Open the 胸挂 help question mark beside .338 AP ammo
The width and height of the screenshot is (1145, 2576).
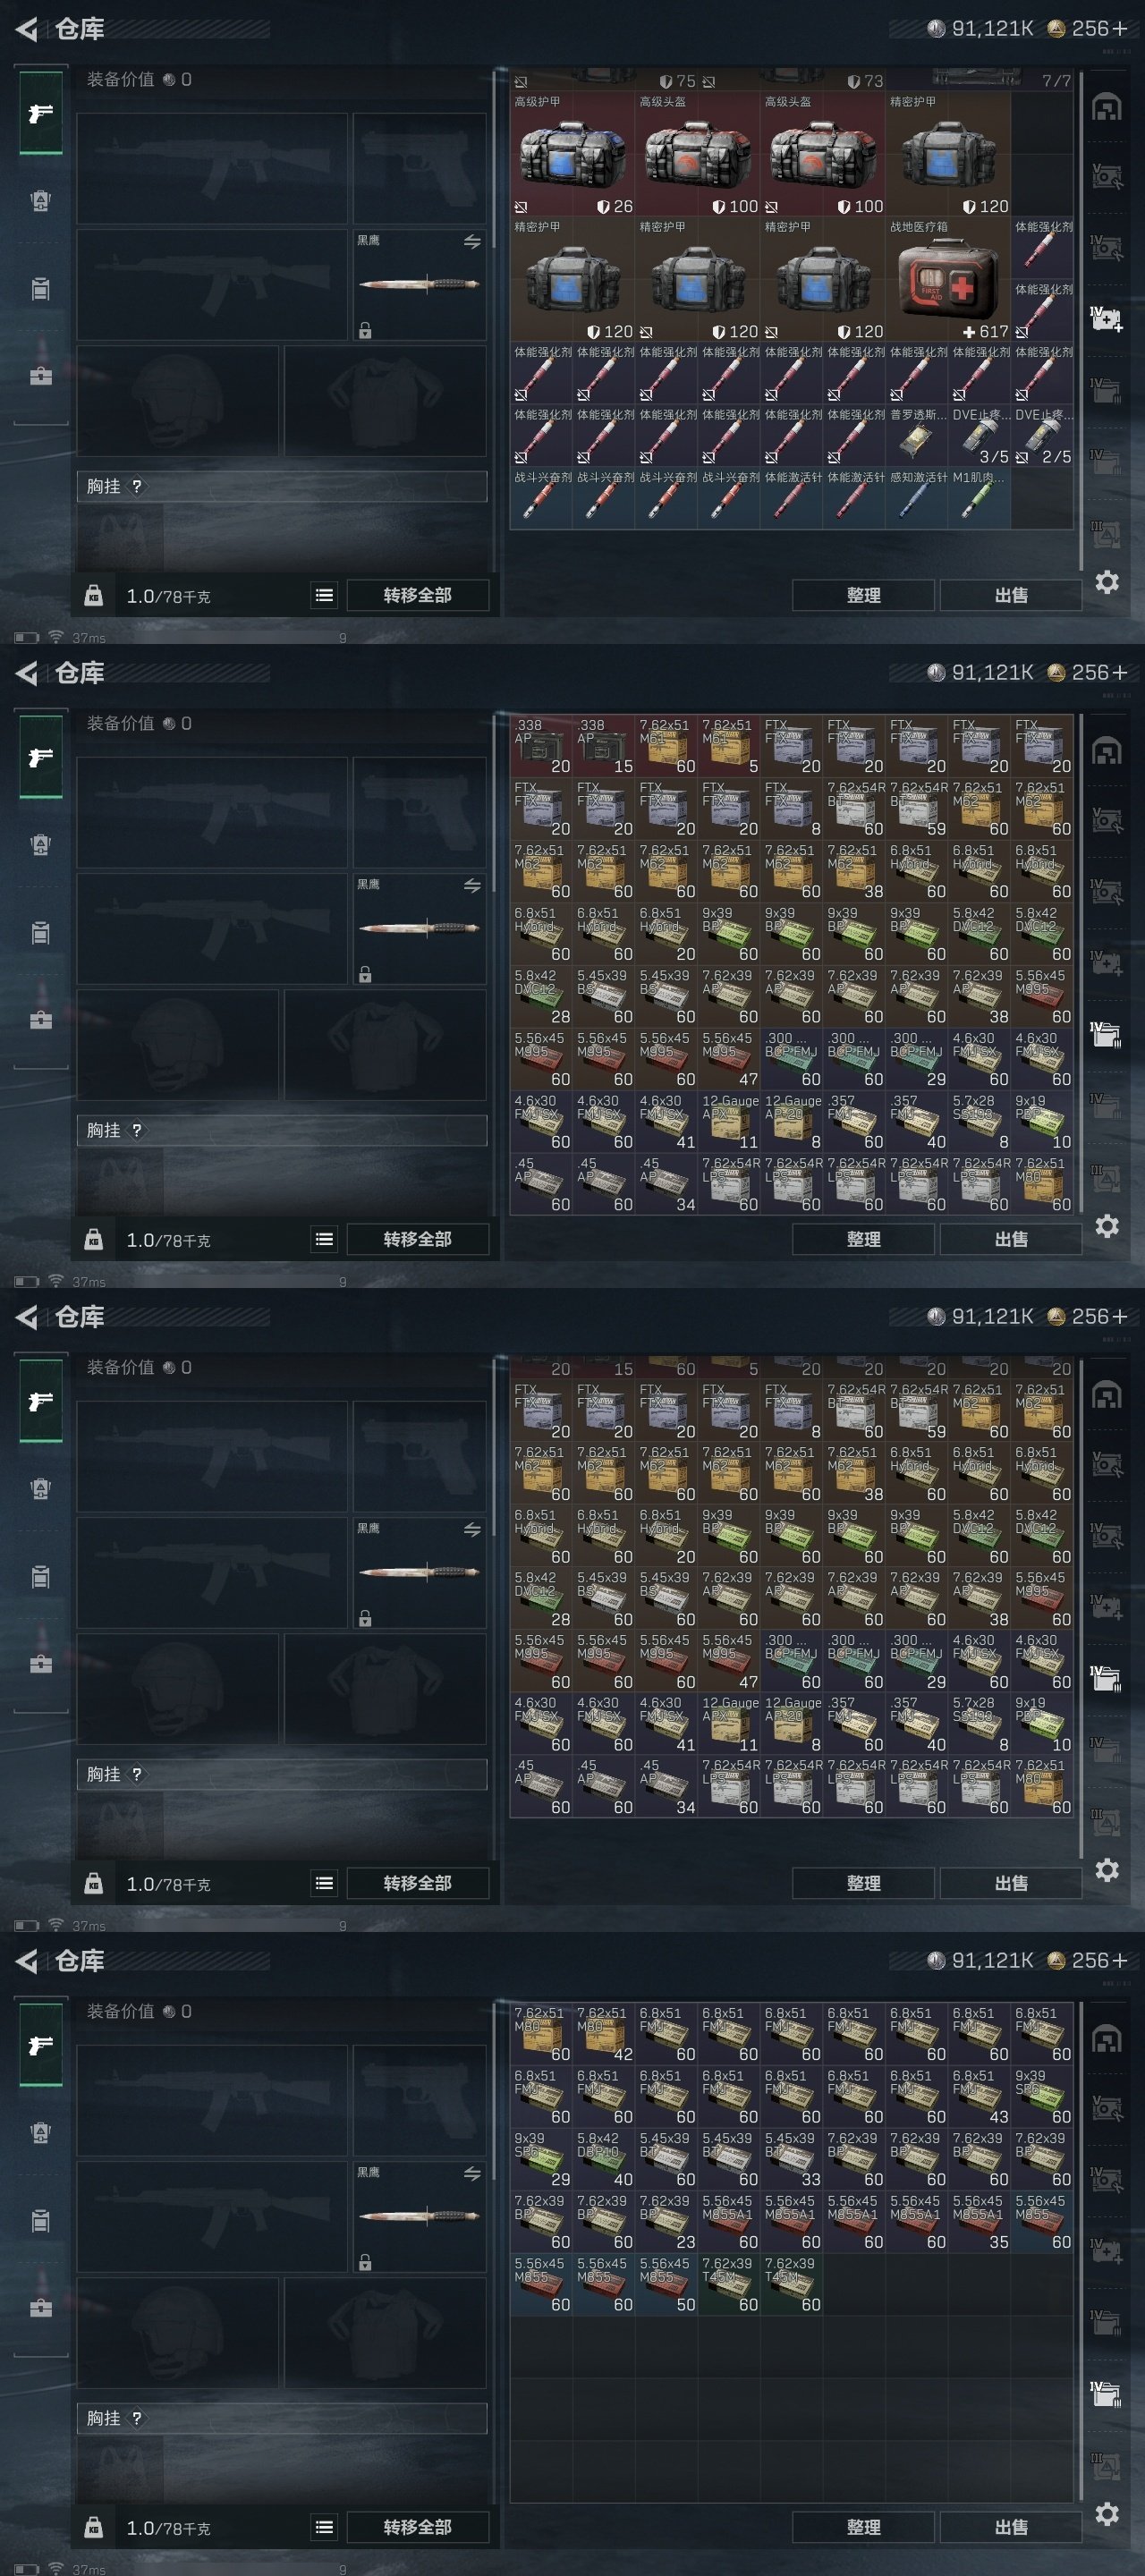tap(137, 1130)
